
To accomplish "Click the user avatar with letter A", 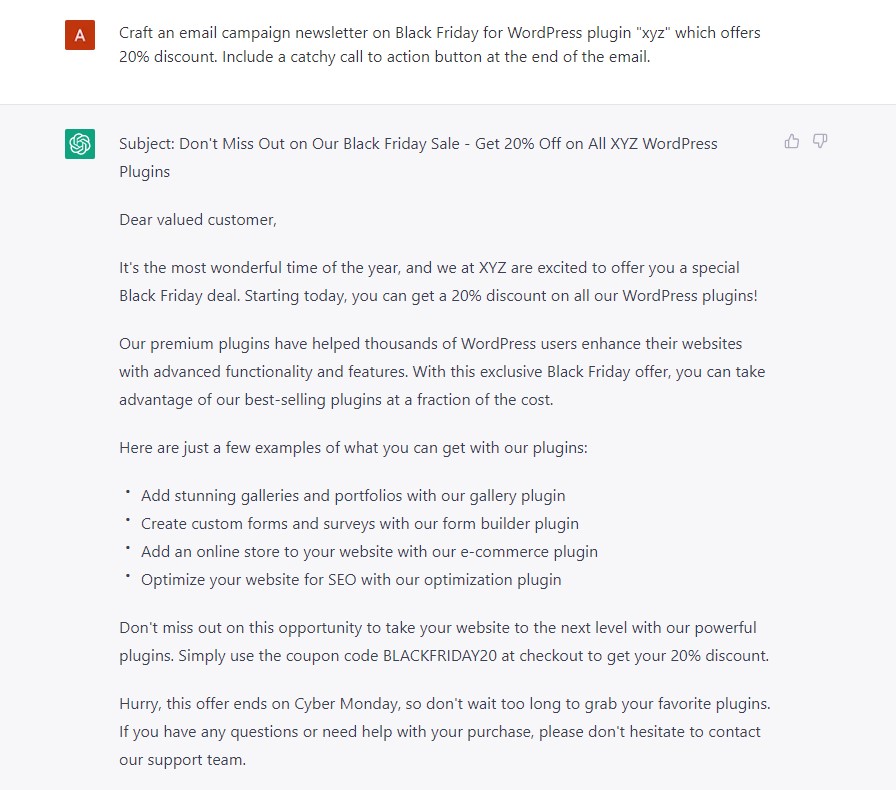I will [80, 35].
